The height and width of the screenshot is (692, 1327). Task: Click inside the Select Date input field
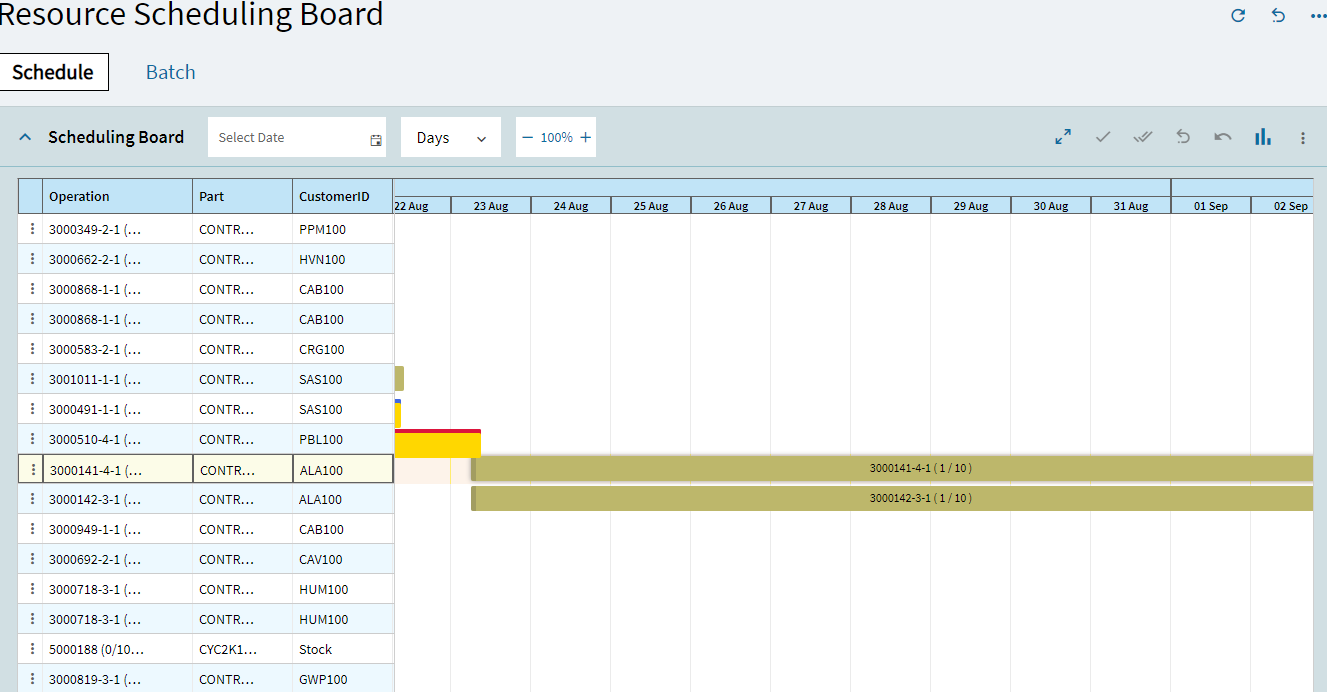coord(280,137)
